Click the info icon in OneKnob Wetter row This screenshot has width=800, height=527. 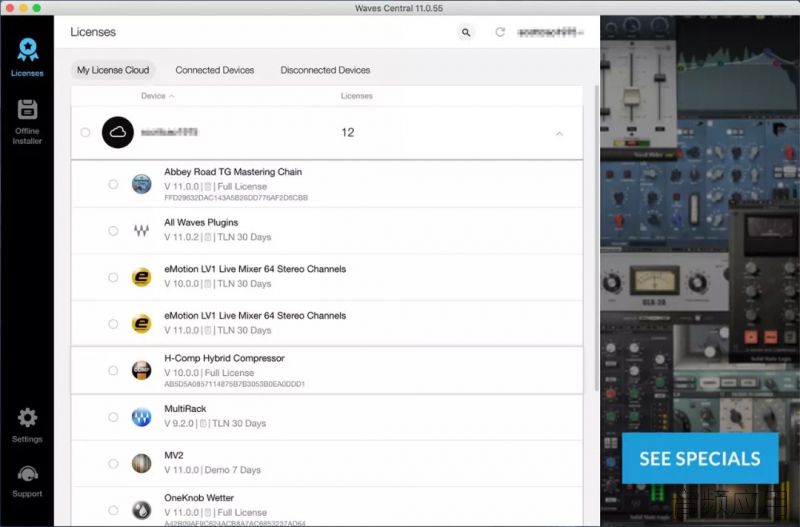tap(208, 513)
